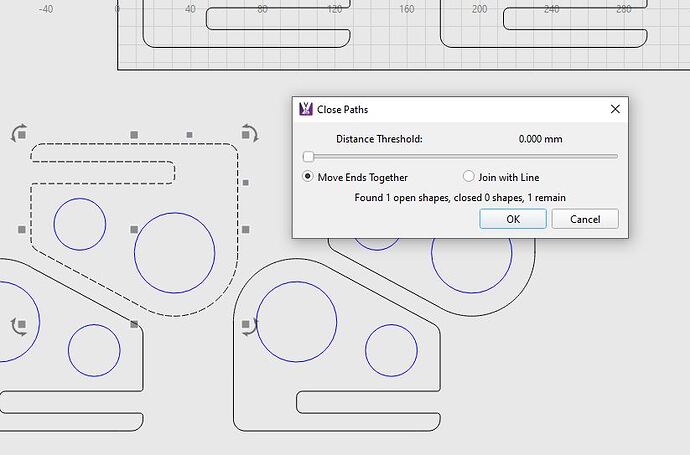The width and height of the screenshot is (690, 455).
Task: Click the LightBurn icon in dialog title bar
Action: pyautogui.click(x=306, y=109)
